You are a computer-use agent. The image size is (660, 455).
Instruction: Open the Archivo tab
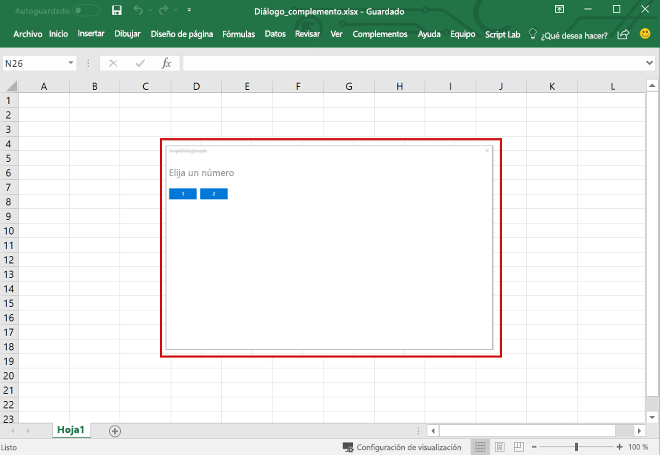pyautogui.click(x=28, y=34)
